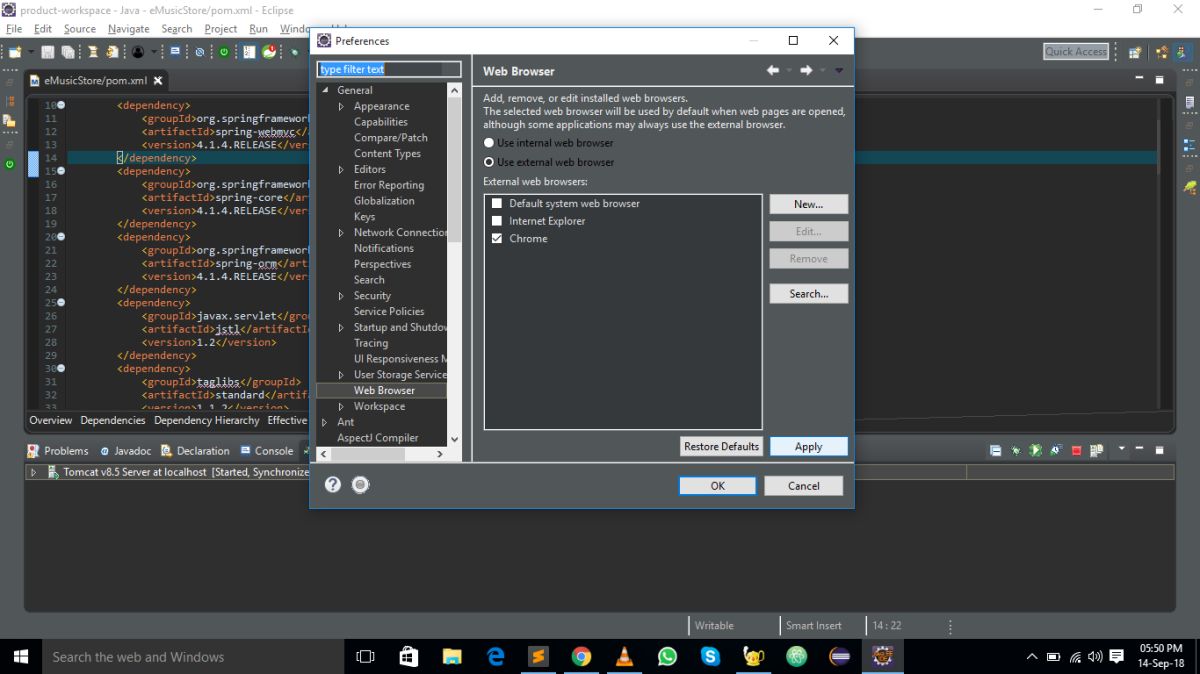Confirm Preferences with the OK button

717,485
